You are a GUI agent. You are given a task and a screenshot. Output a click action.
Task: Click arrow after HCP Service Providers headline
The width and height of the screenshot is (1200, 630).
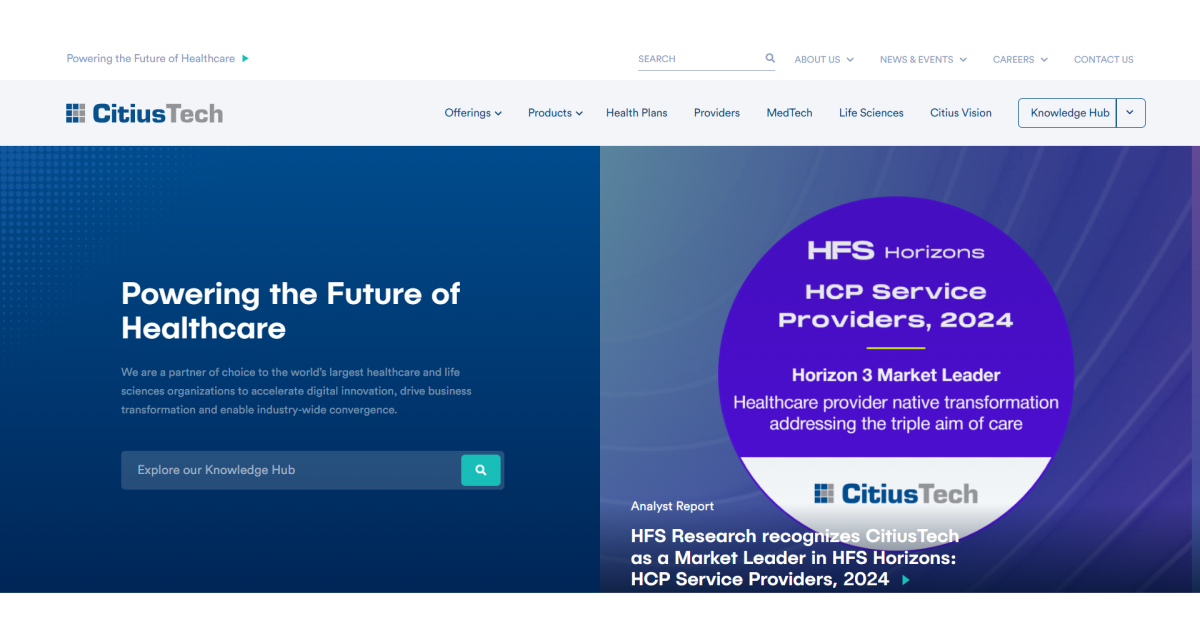906,580
